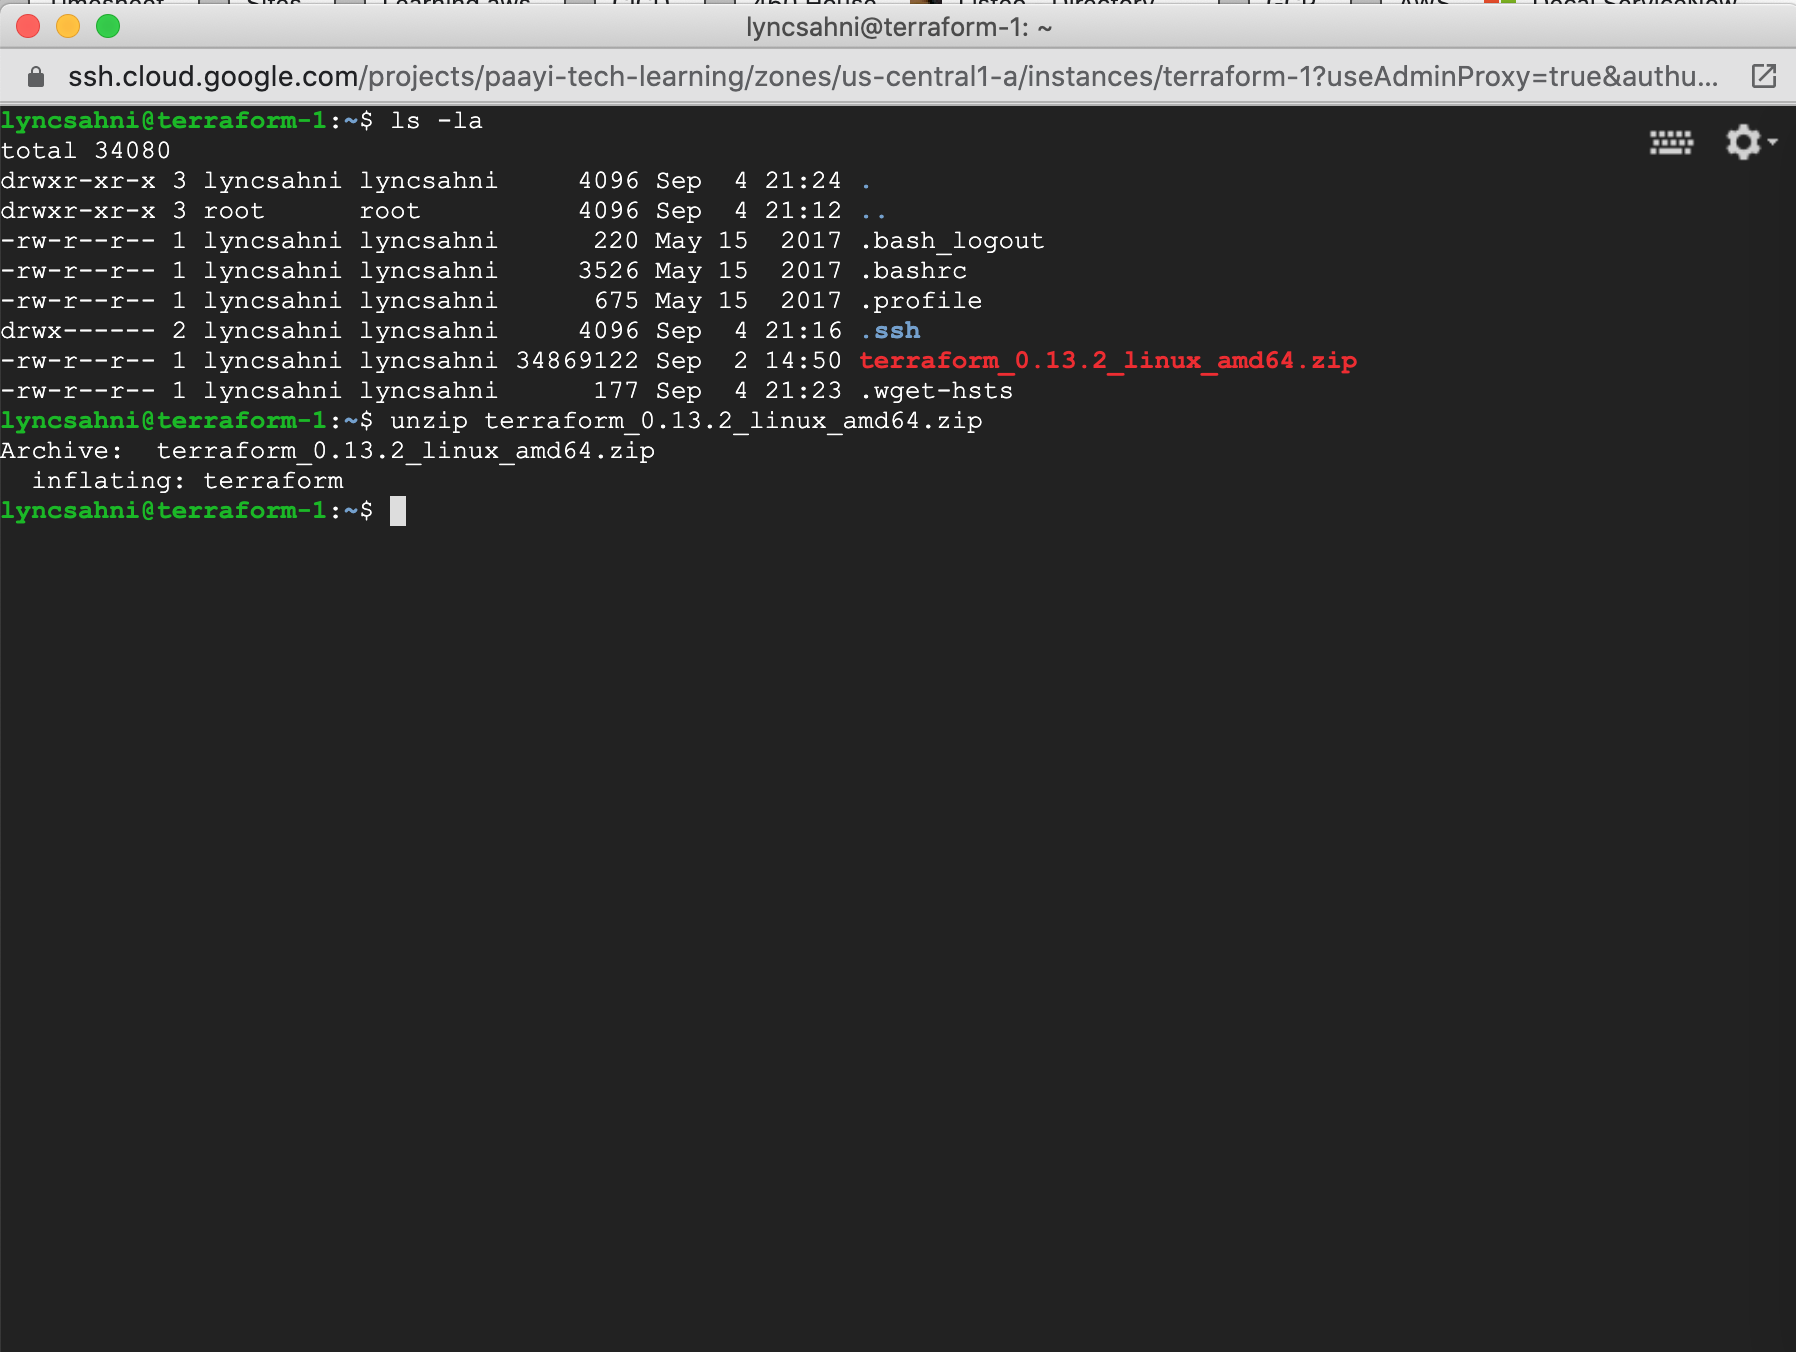1796x1352 pixels.
Task: Click the yellow minimize window button
Action: [x=68, y=26]
